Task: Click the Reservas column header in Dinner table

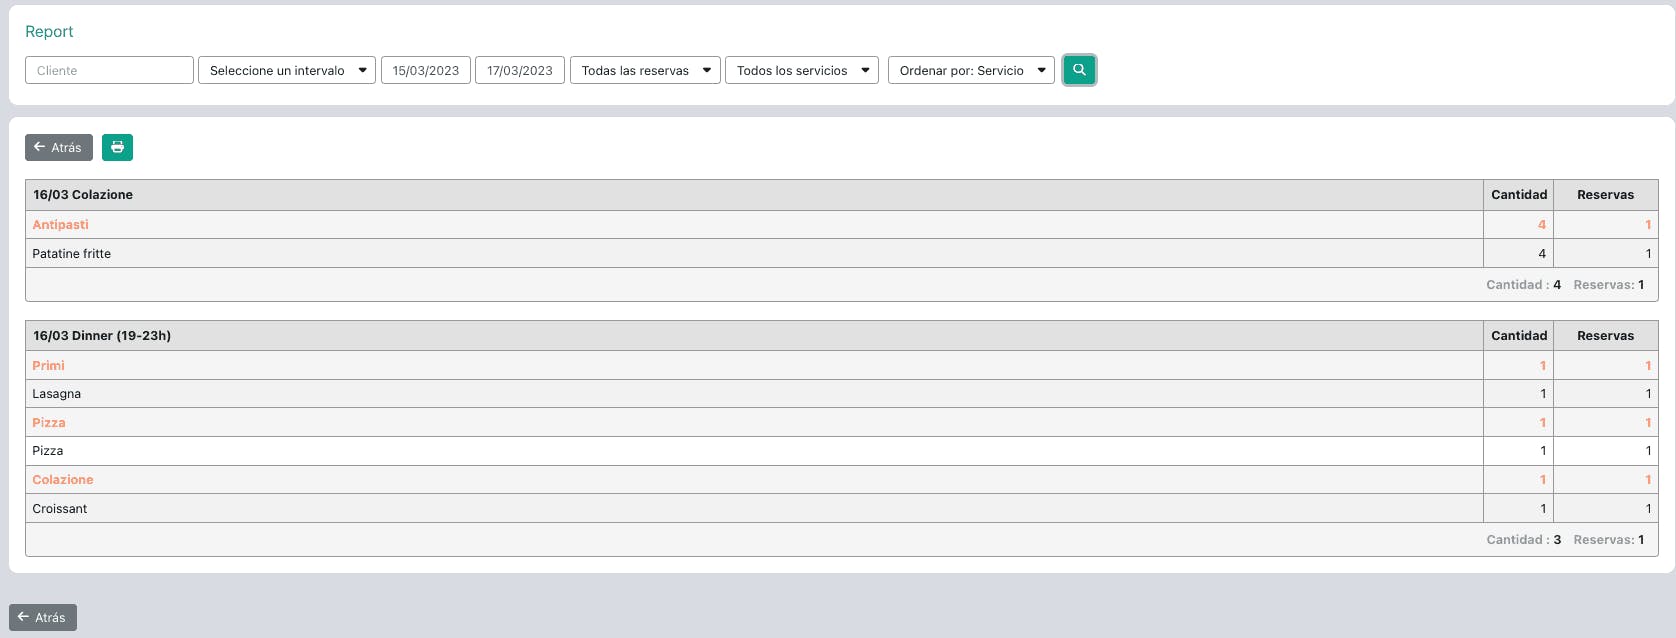Action: 1606,336
